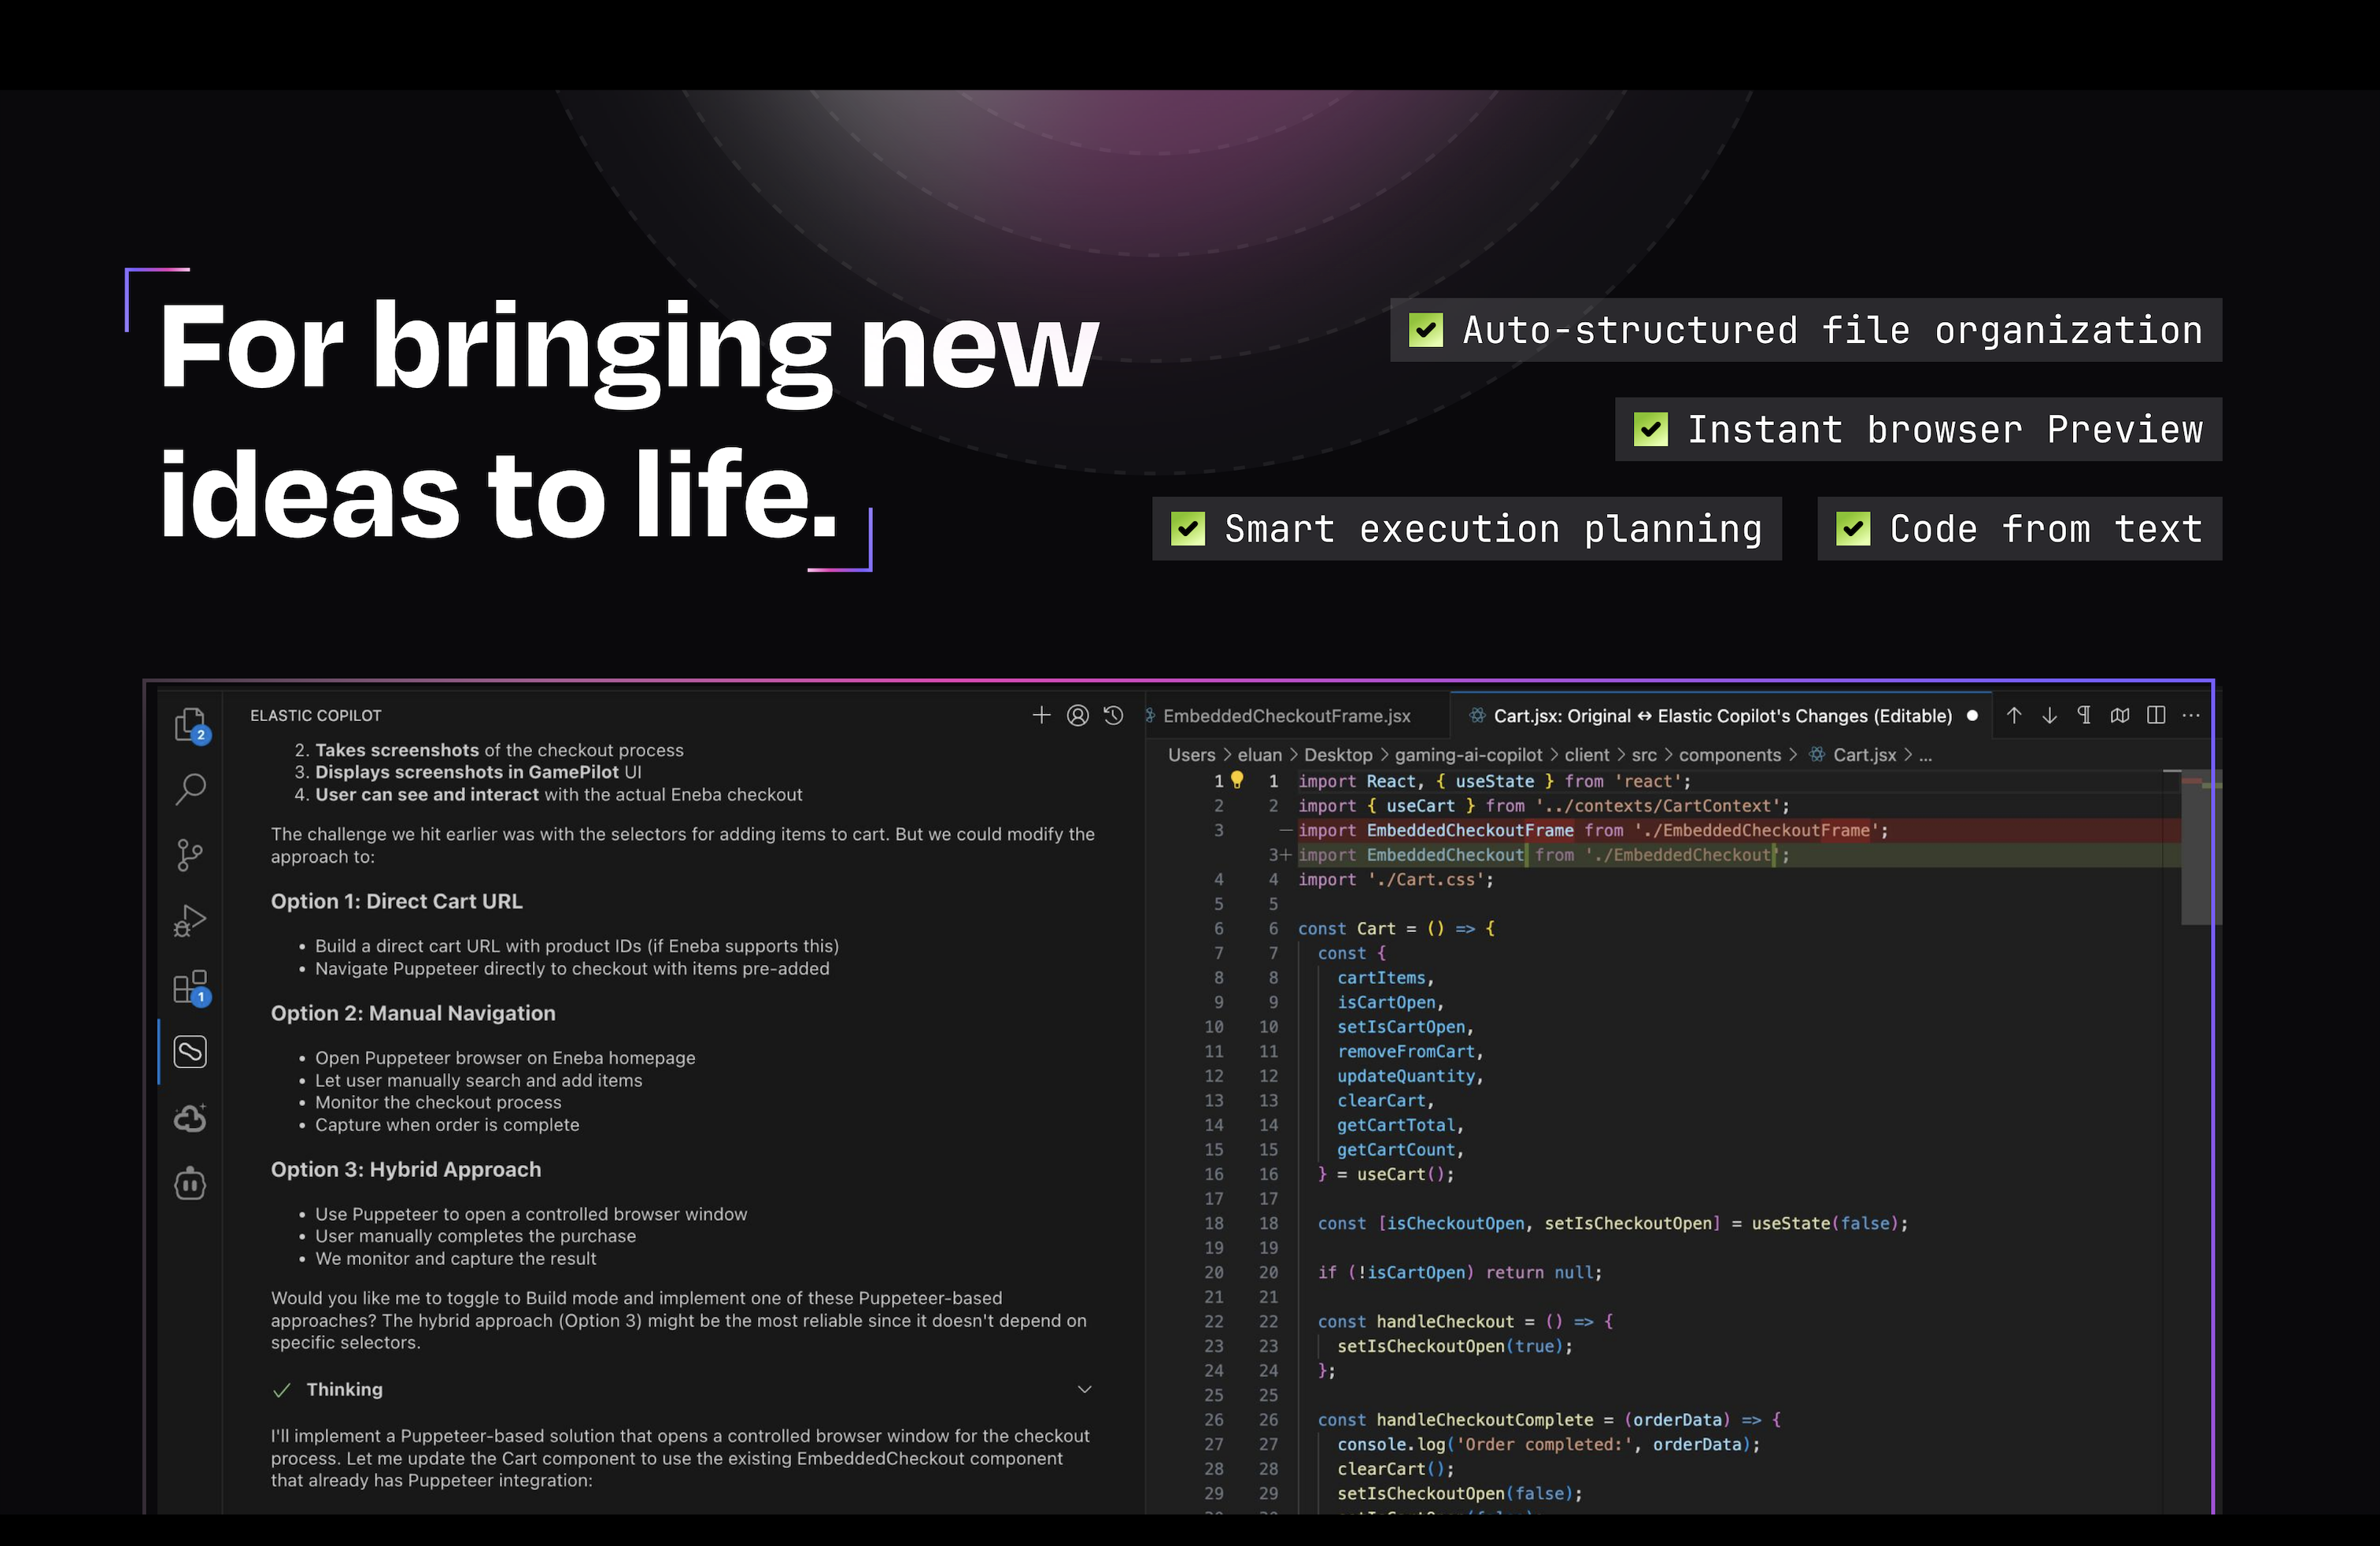Select the Cart.jsx diff editor tab
The height and width of the screenshot is (1546, 2380).
point(1722,716)
